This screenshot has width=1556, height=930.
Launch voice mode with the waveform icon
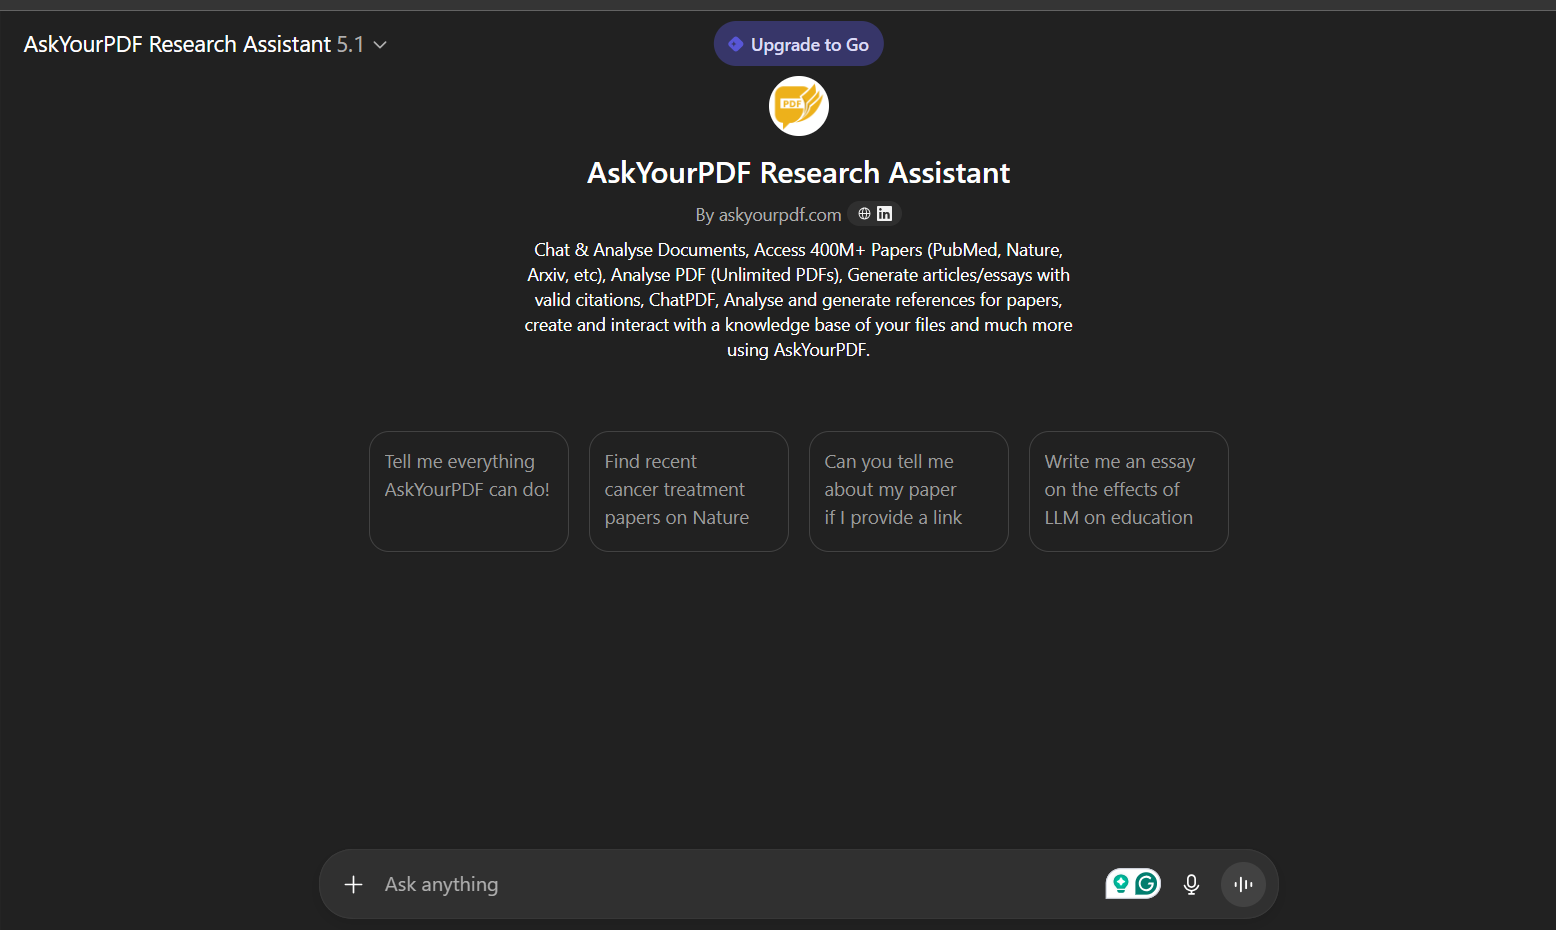tap(1243, 884)
